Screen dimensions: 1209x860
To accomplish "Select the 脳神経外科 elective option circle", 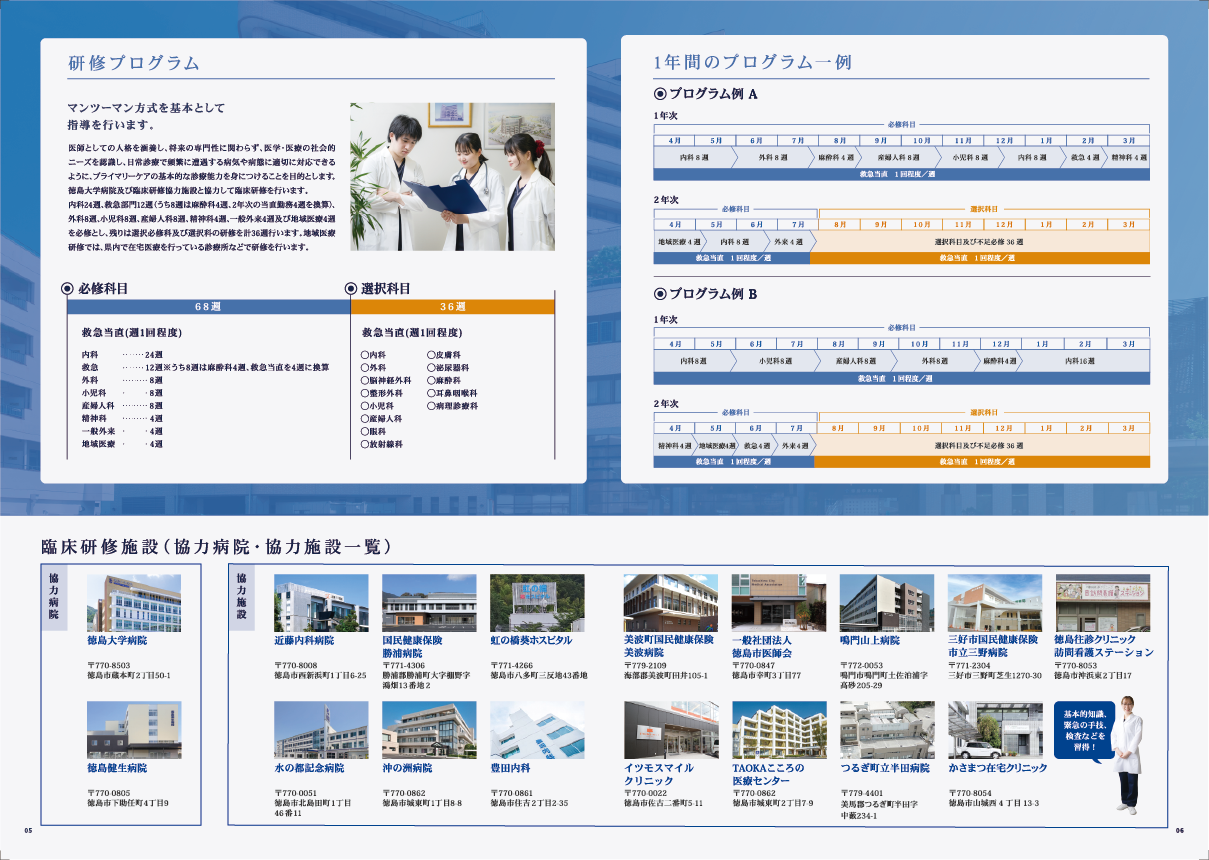I will click(x=366, y=381).
